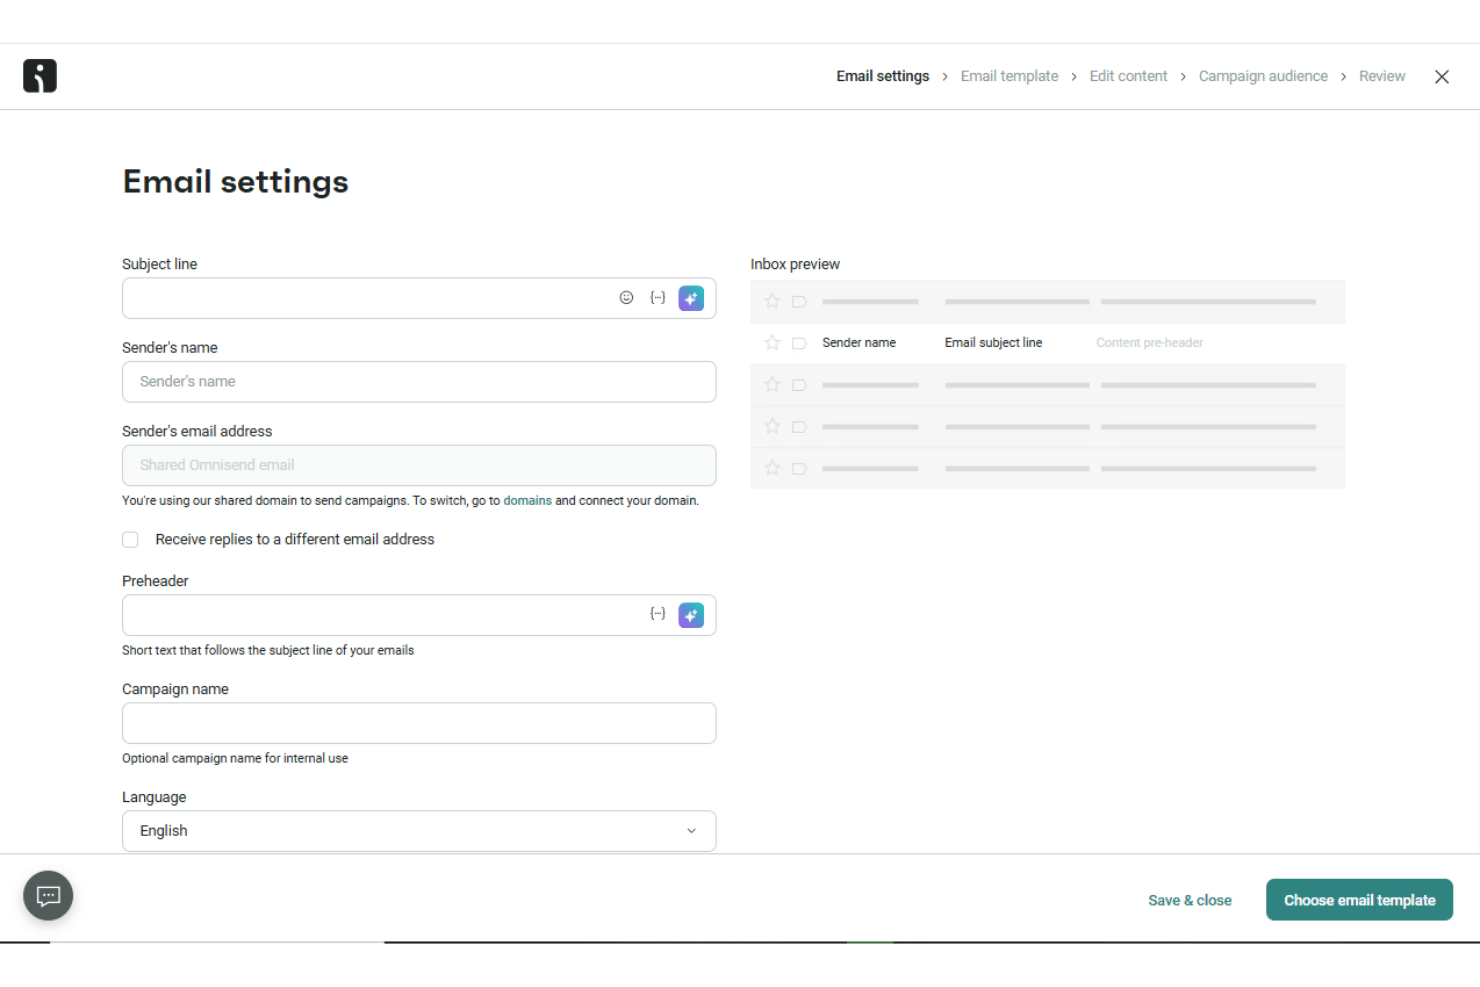Click the Omnisend logo icon
Viewport: 1480px width, 987px height.
click(40, 76)
